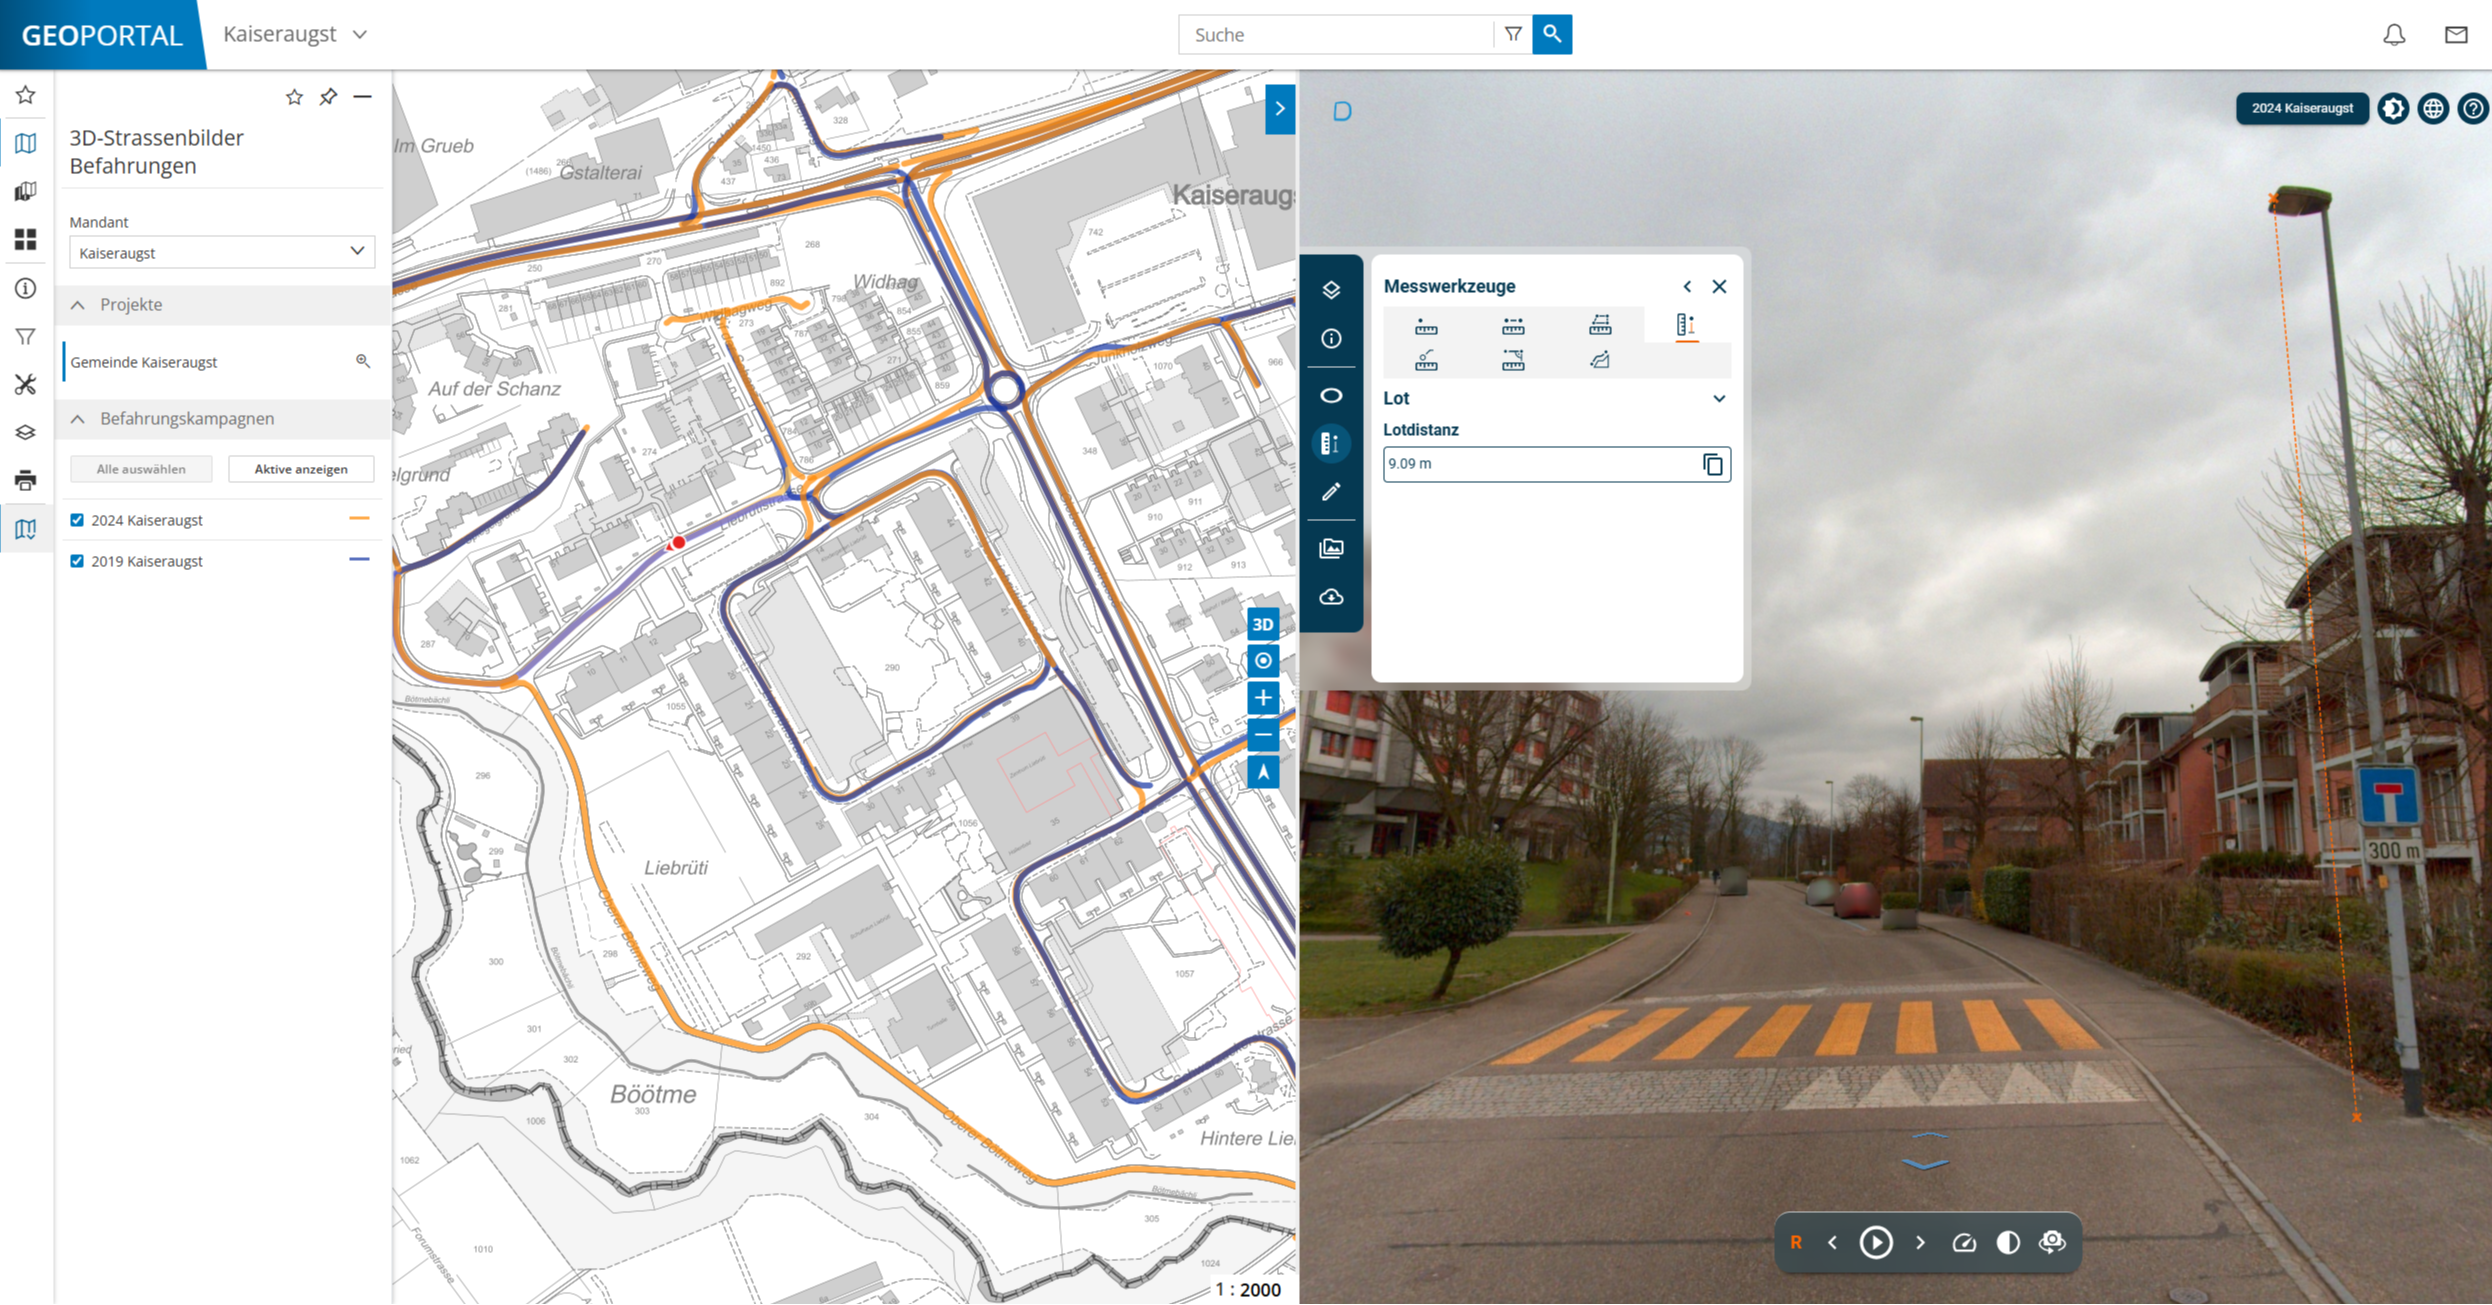Open the print tool in the left sidebar
Viewport: 2492px width, 1305px height.
pos(25,479)
